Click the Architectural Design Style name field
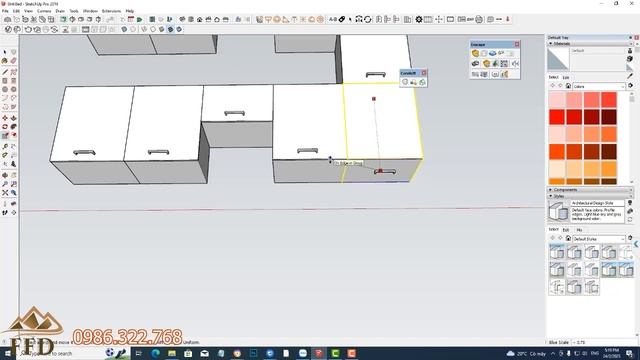The width and height of the screenshot is (640, 360). 597,203
